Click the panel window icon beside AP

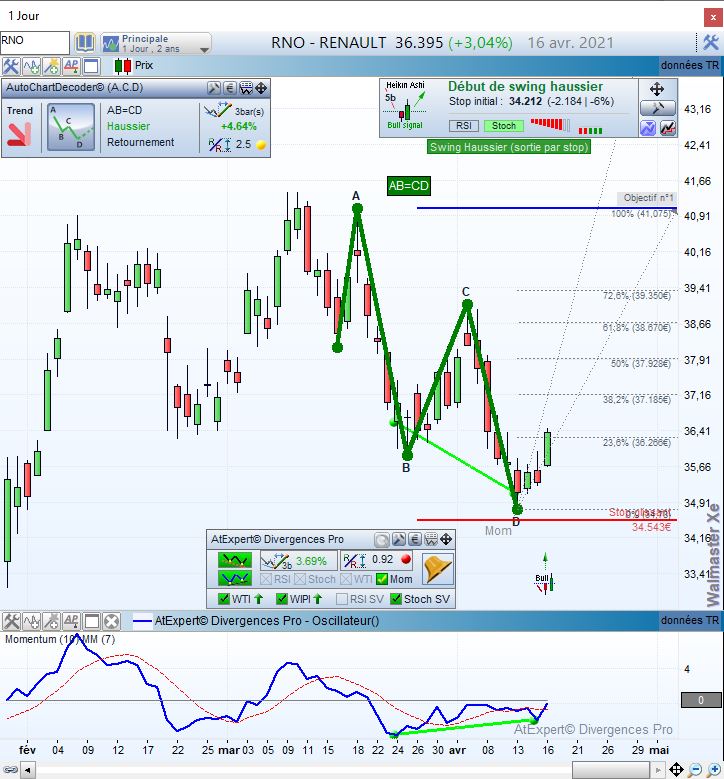[91, 66]
